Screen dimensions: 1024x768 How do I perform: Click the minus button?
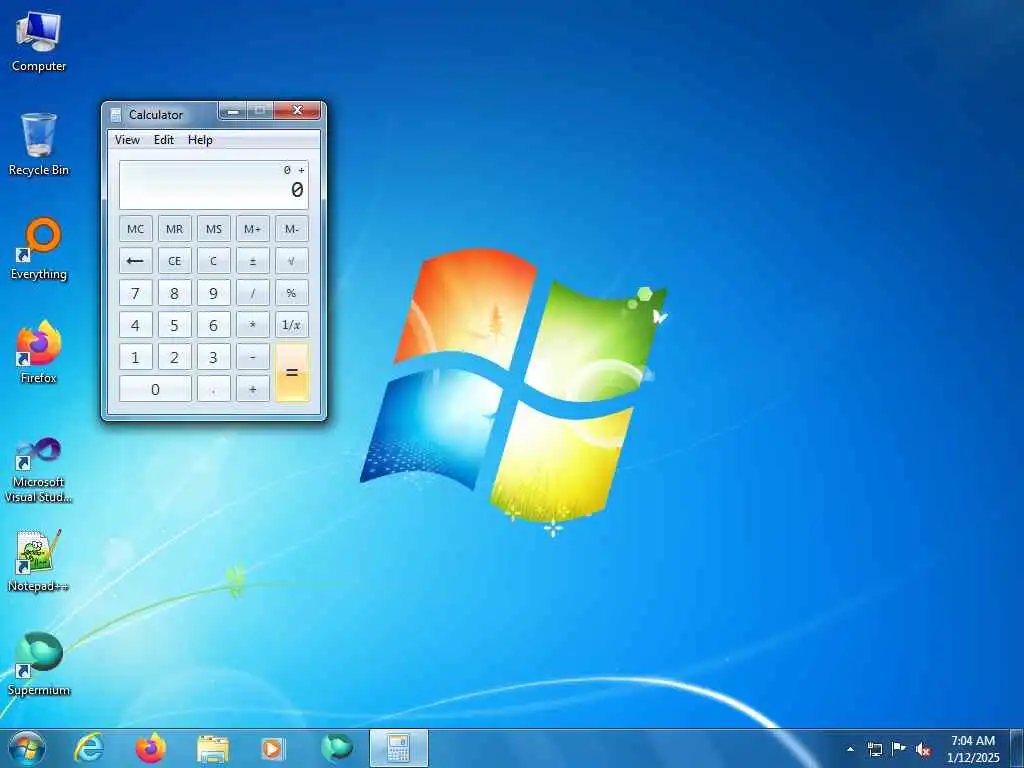(x=253, y=357)
